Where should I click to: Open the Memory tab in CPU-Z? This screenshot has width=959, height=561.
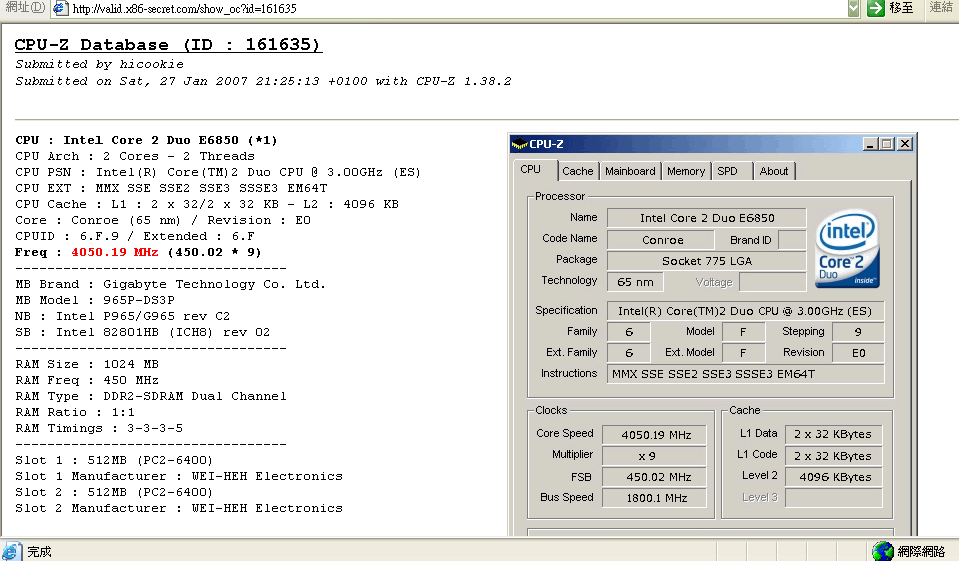tap(686, 171)
